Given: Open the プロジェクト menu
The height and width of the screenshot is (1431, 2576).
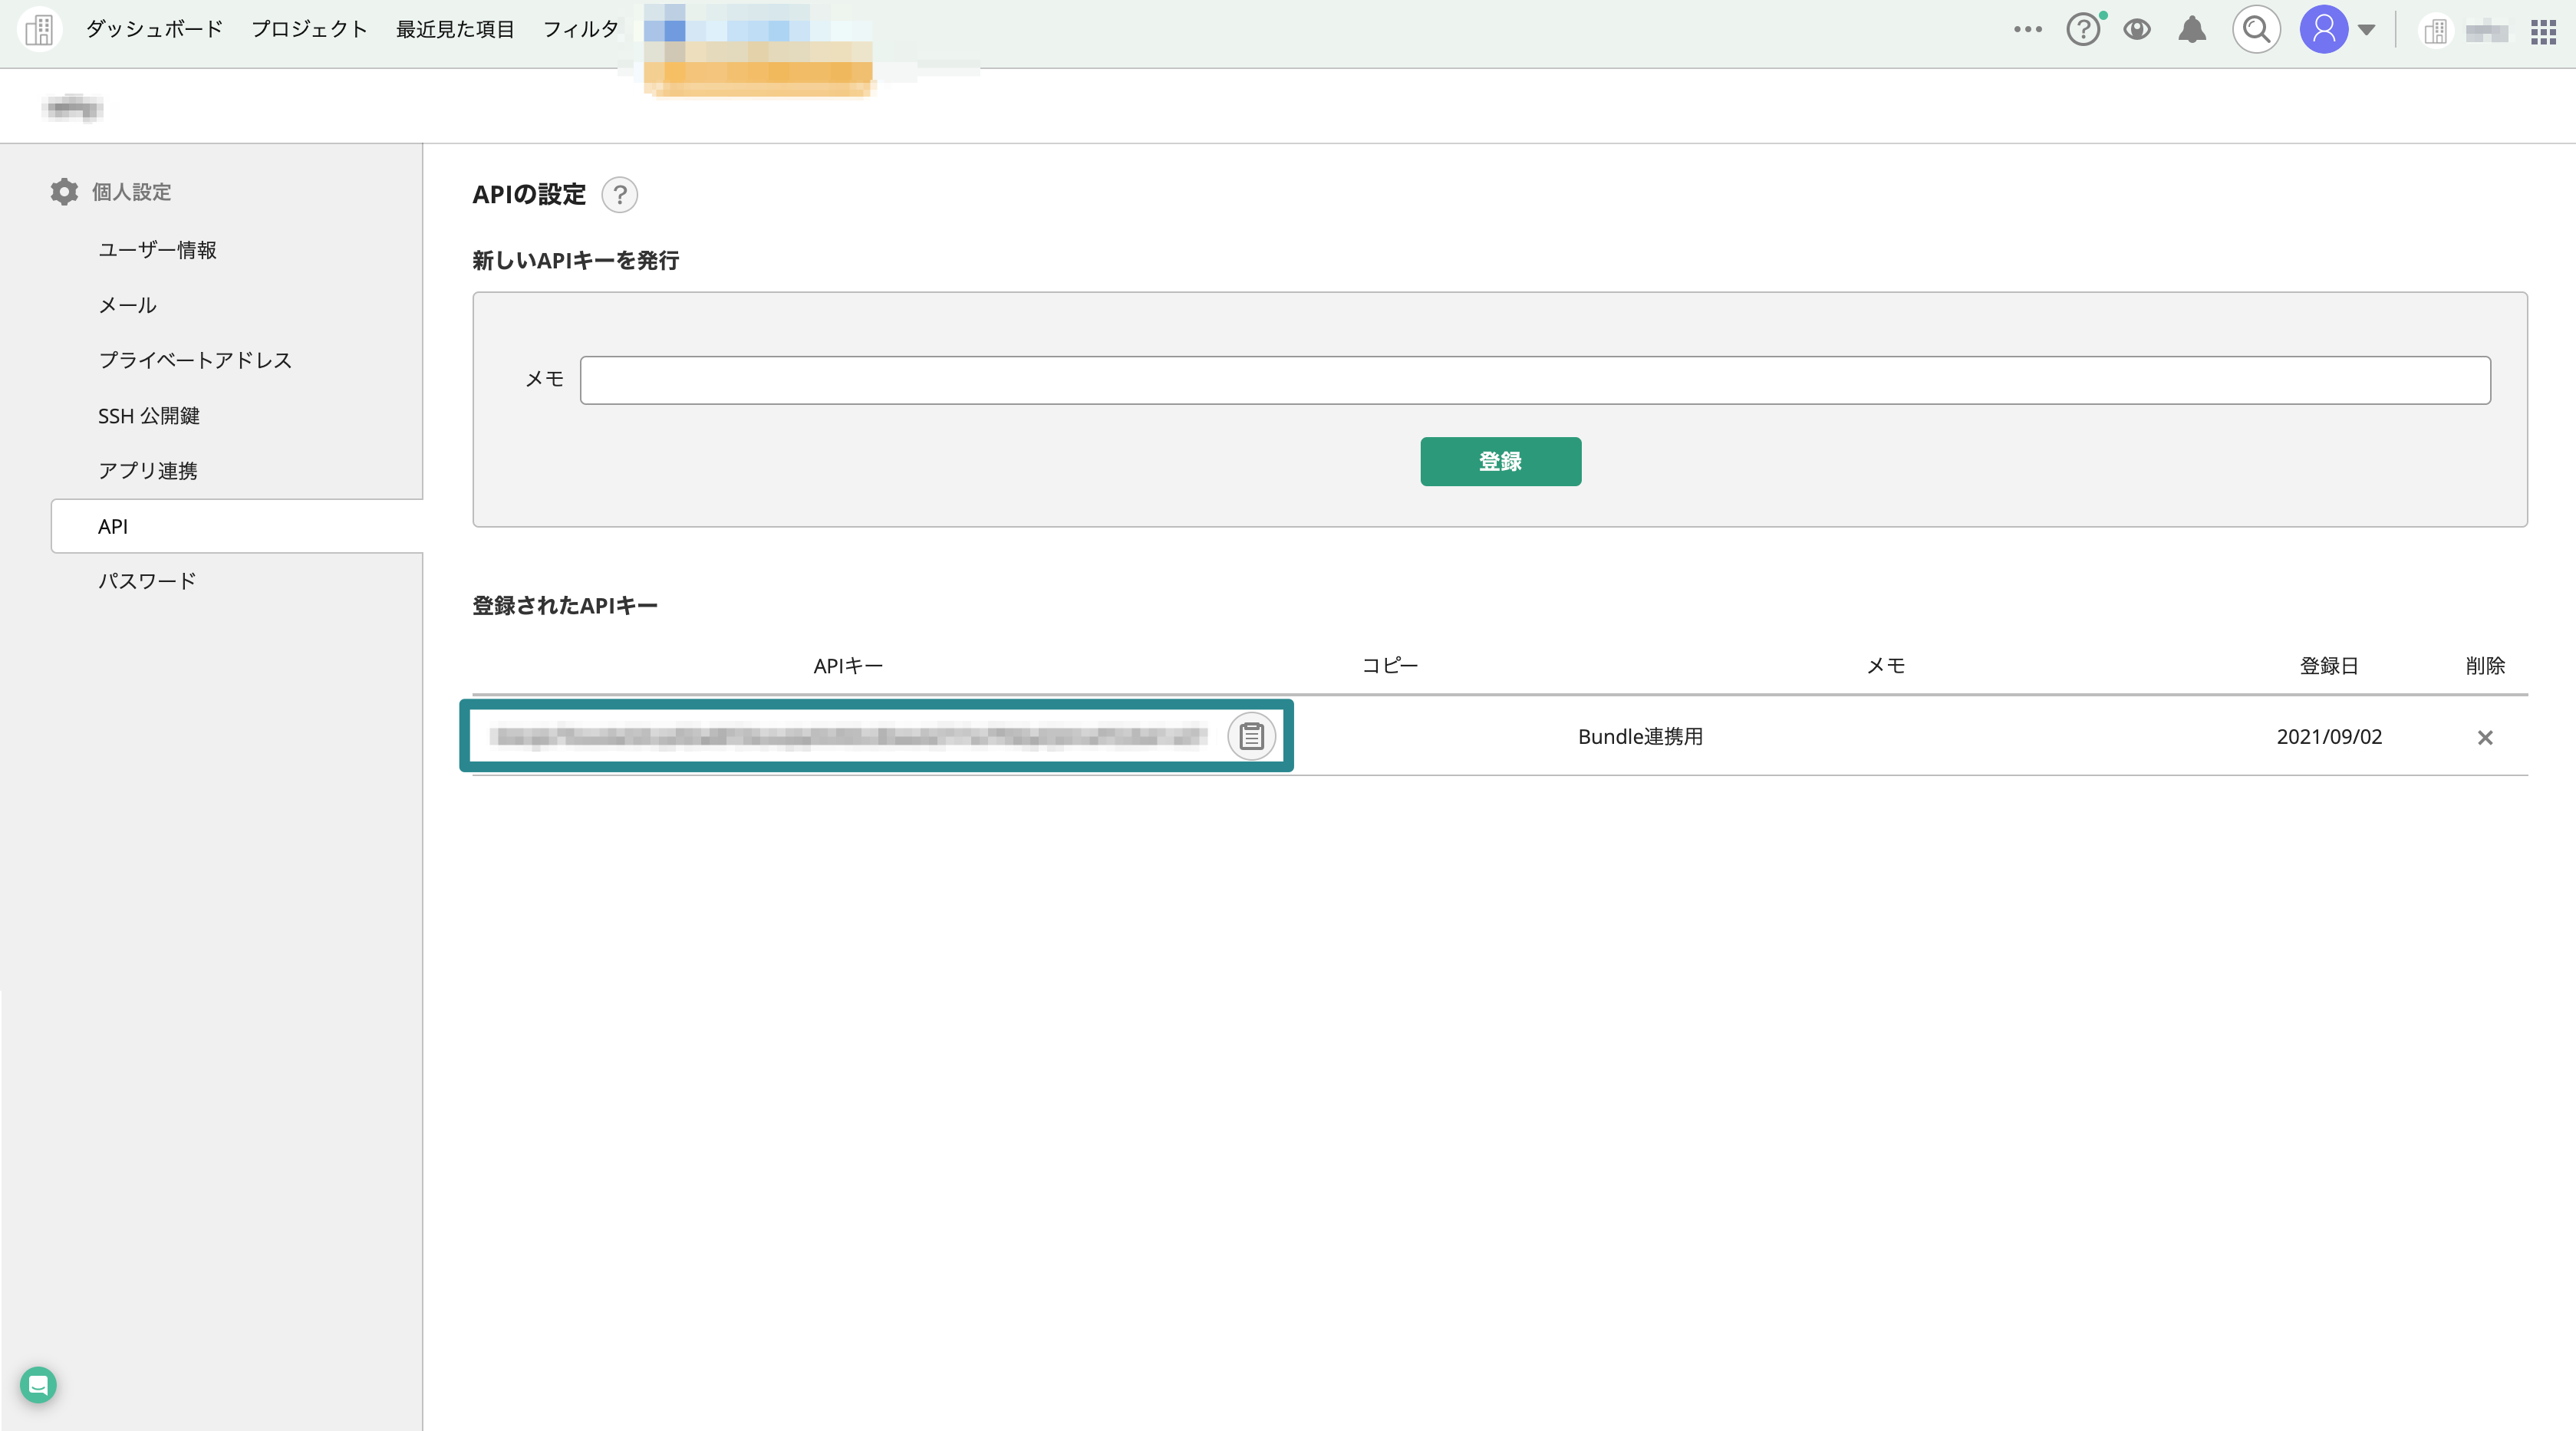Looking at the screenshot, I should tap(309, 29).
